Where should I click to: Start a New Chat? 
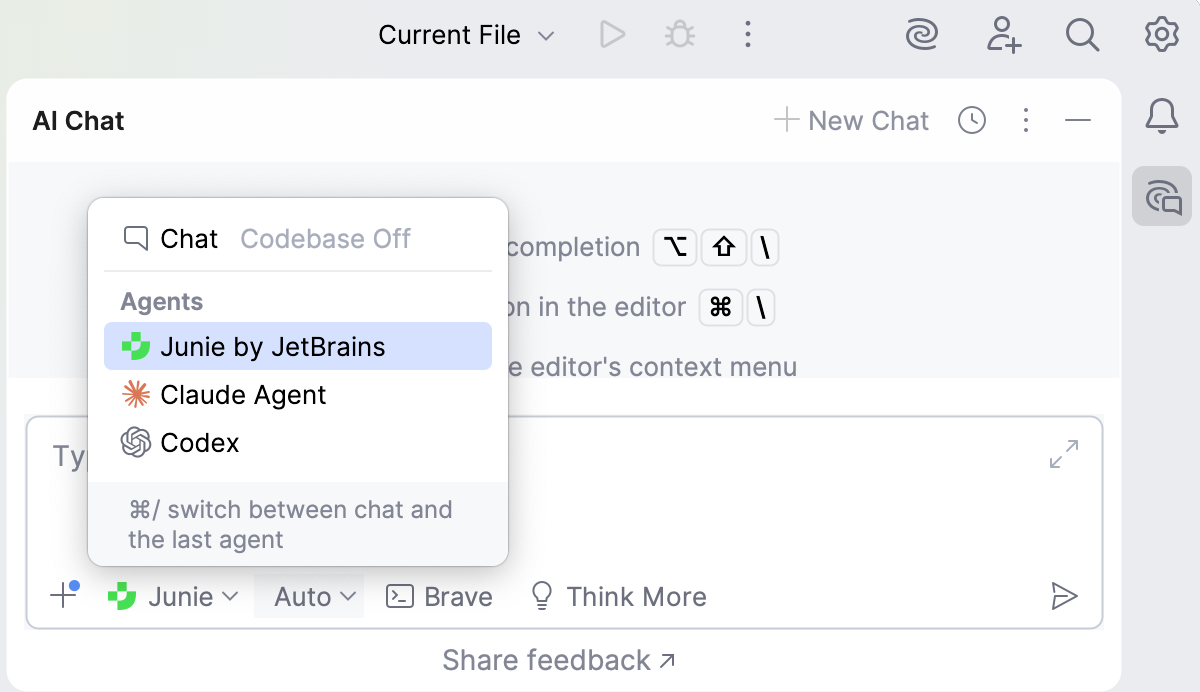pyautogui.click(x=852, y=121)
